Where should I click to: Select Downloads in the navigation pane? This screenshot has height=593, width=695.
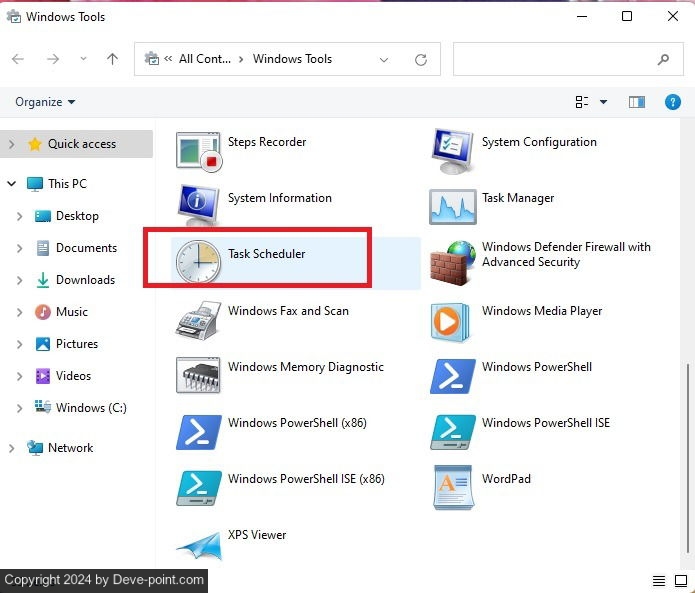pyautogui.click(x=85, y=280)
